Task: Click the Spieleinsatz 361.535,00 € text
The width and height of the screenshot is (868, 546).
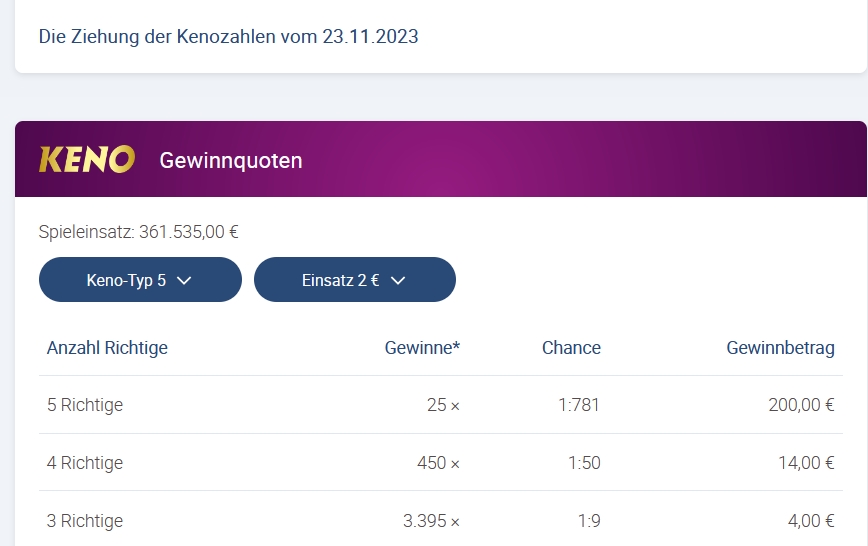Action: (x=138, y=231)
